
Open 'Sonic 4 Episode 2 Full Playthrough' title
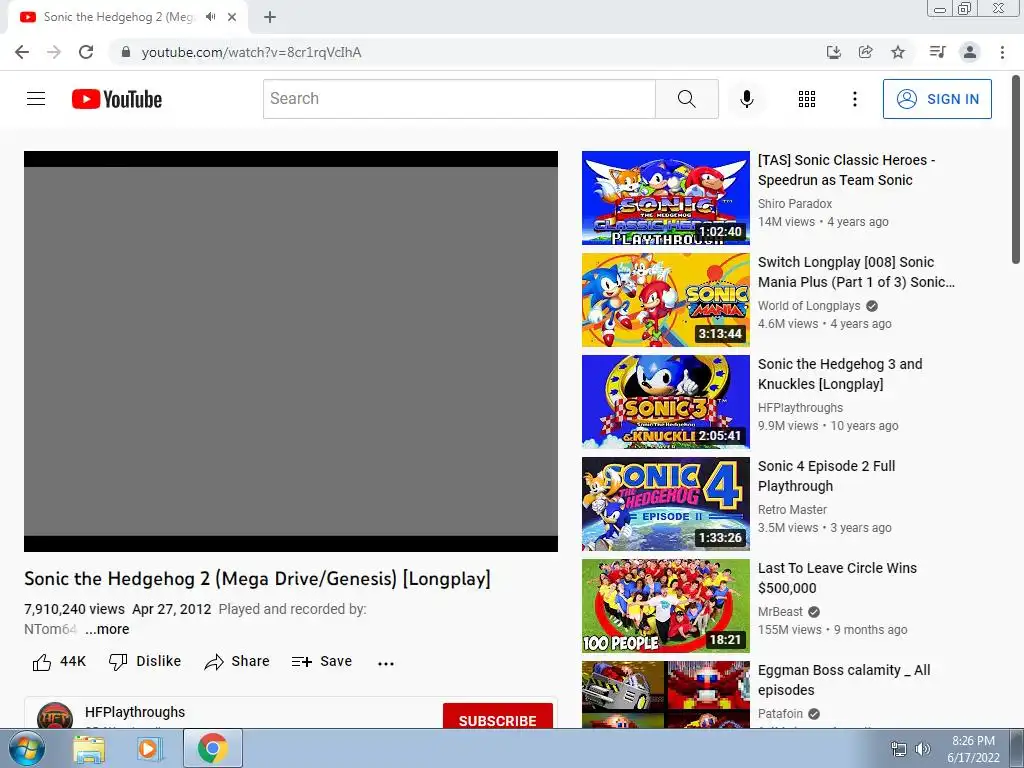pos(826,475)
